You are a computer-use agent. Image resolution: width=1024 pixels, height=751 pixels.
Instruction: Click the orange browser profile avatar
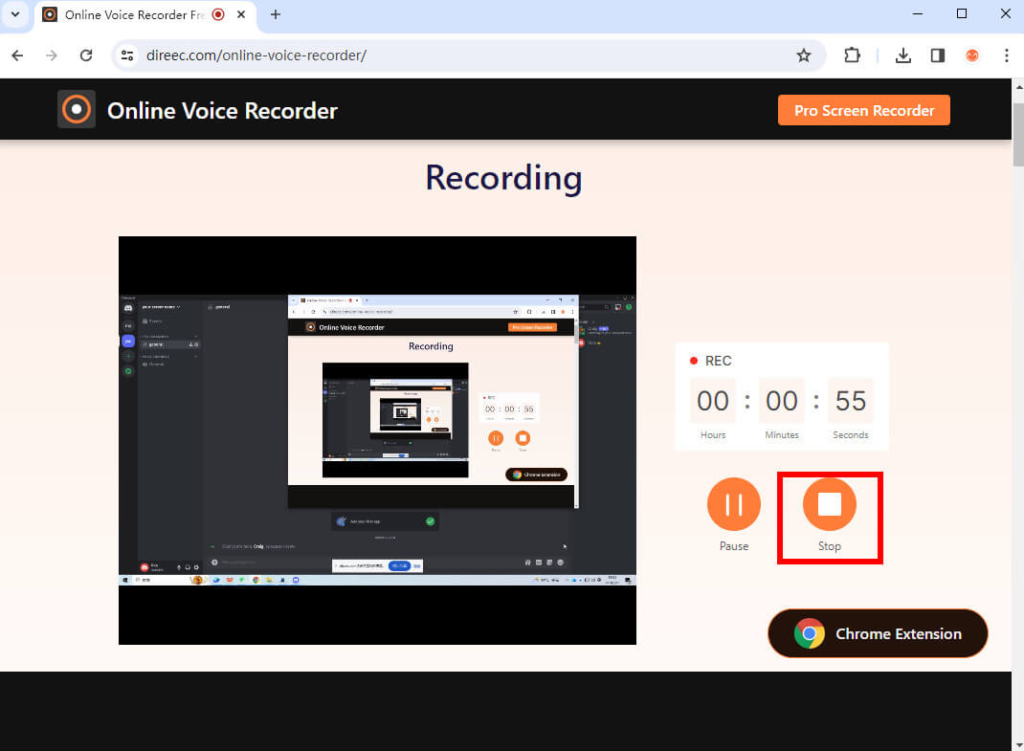point(972,56)
